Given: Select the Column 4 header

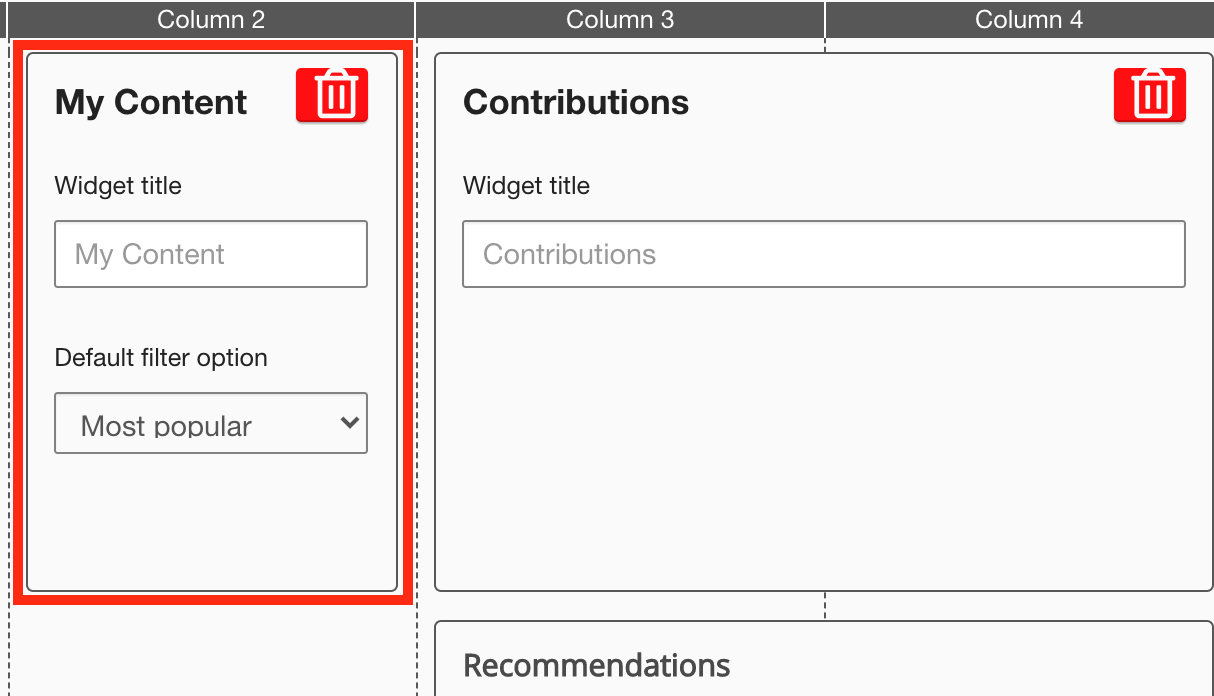Looking at the screenshot, I should point(1028,20).
